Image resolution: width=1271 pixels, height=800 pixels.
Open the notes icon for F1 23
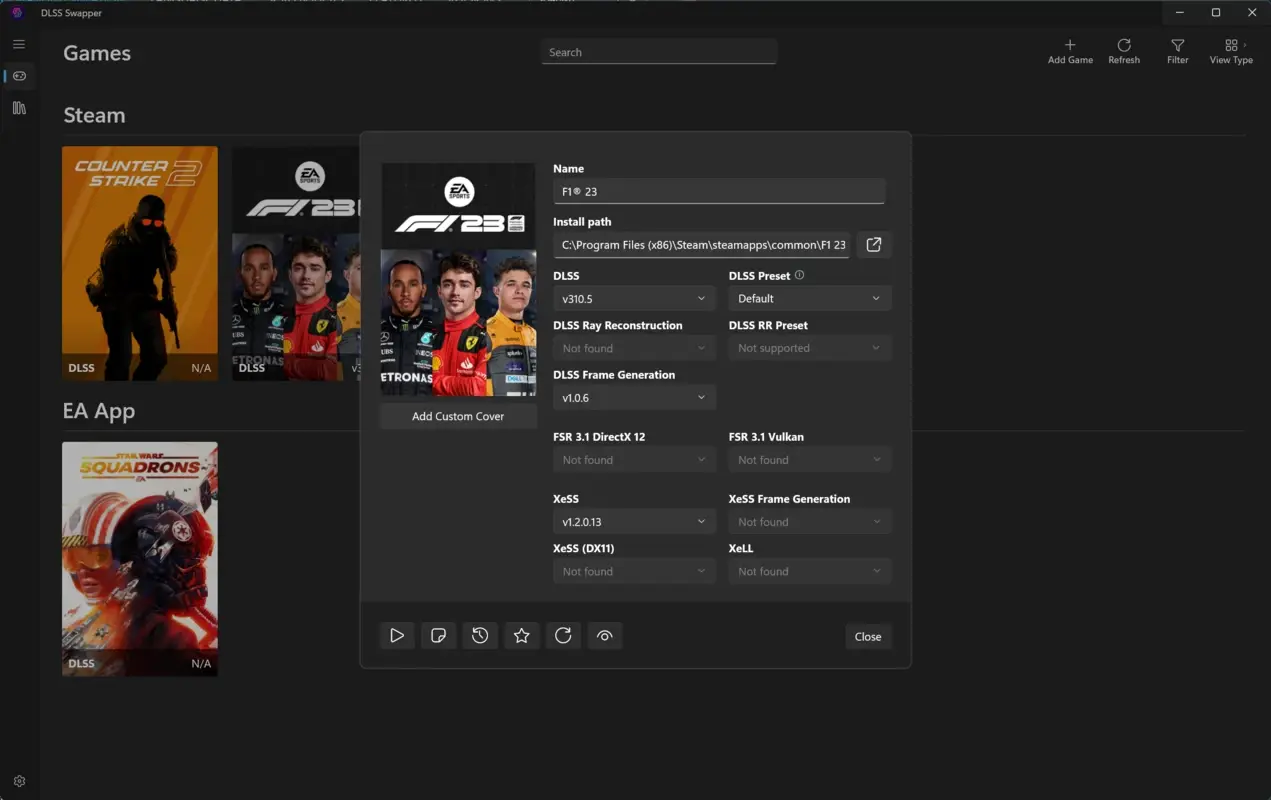(438, 635)
